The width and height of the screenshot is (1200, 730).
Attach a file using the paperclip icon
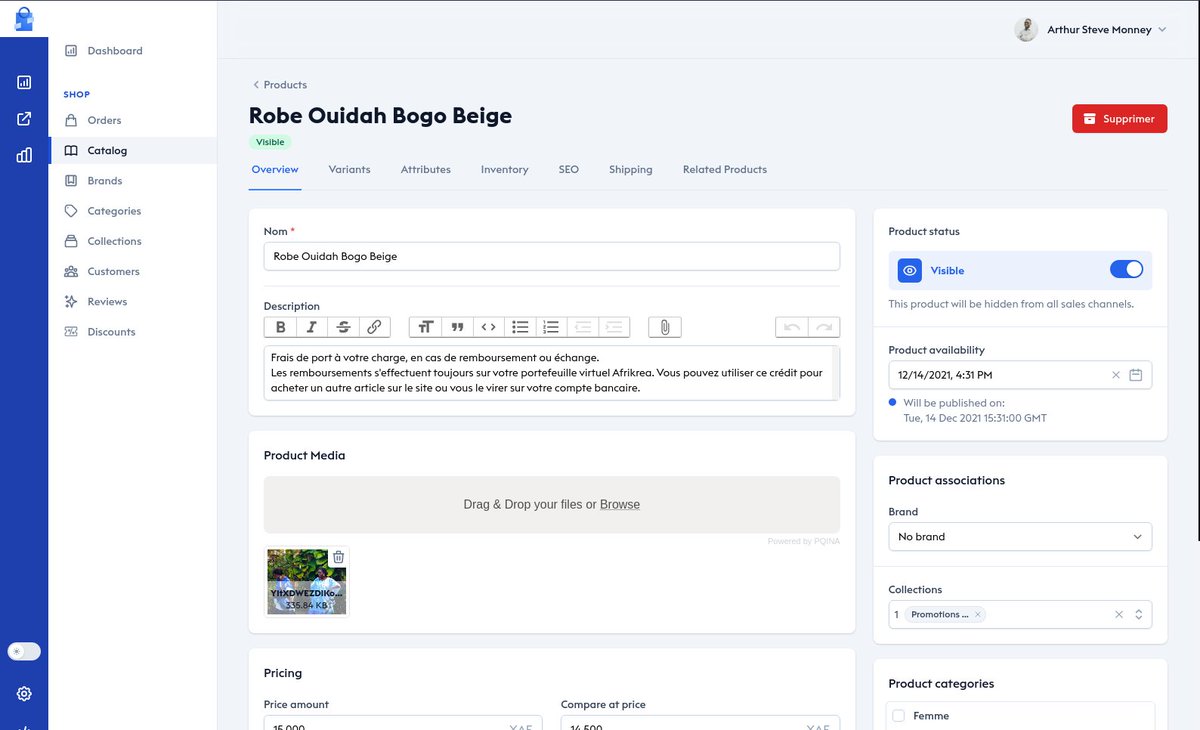click(x=664, y=326)
